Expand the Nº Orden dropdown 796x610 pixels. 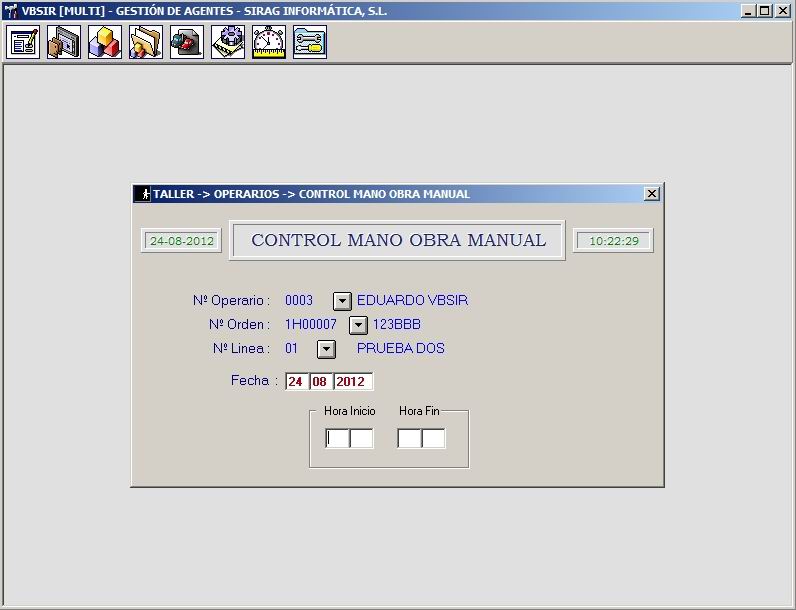358,325
